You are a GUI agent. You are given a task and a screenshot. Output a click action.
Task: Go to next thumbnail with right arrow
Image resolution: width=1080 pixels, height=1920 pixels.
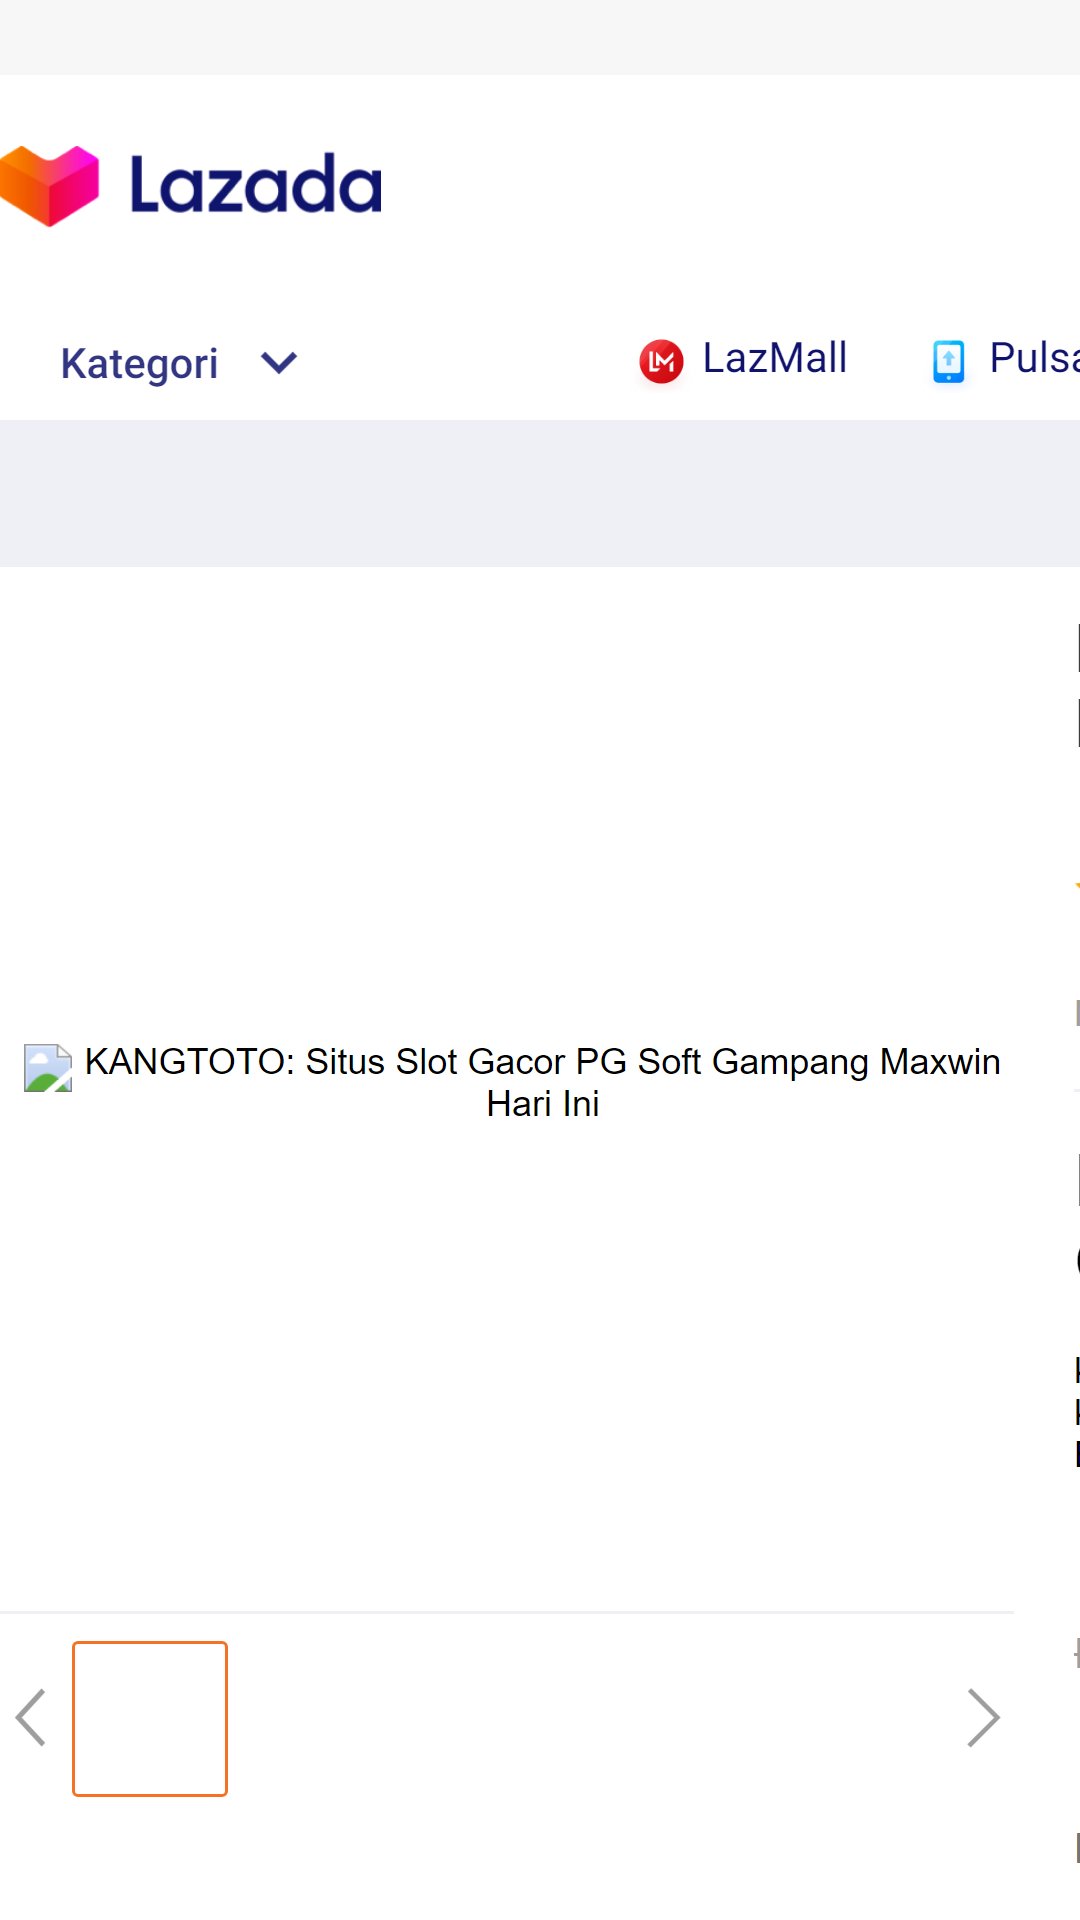point(983,1718)
